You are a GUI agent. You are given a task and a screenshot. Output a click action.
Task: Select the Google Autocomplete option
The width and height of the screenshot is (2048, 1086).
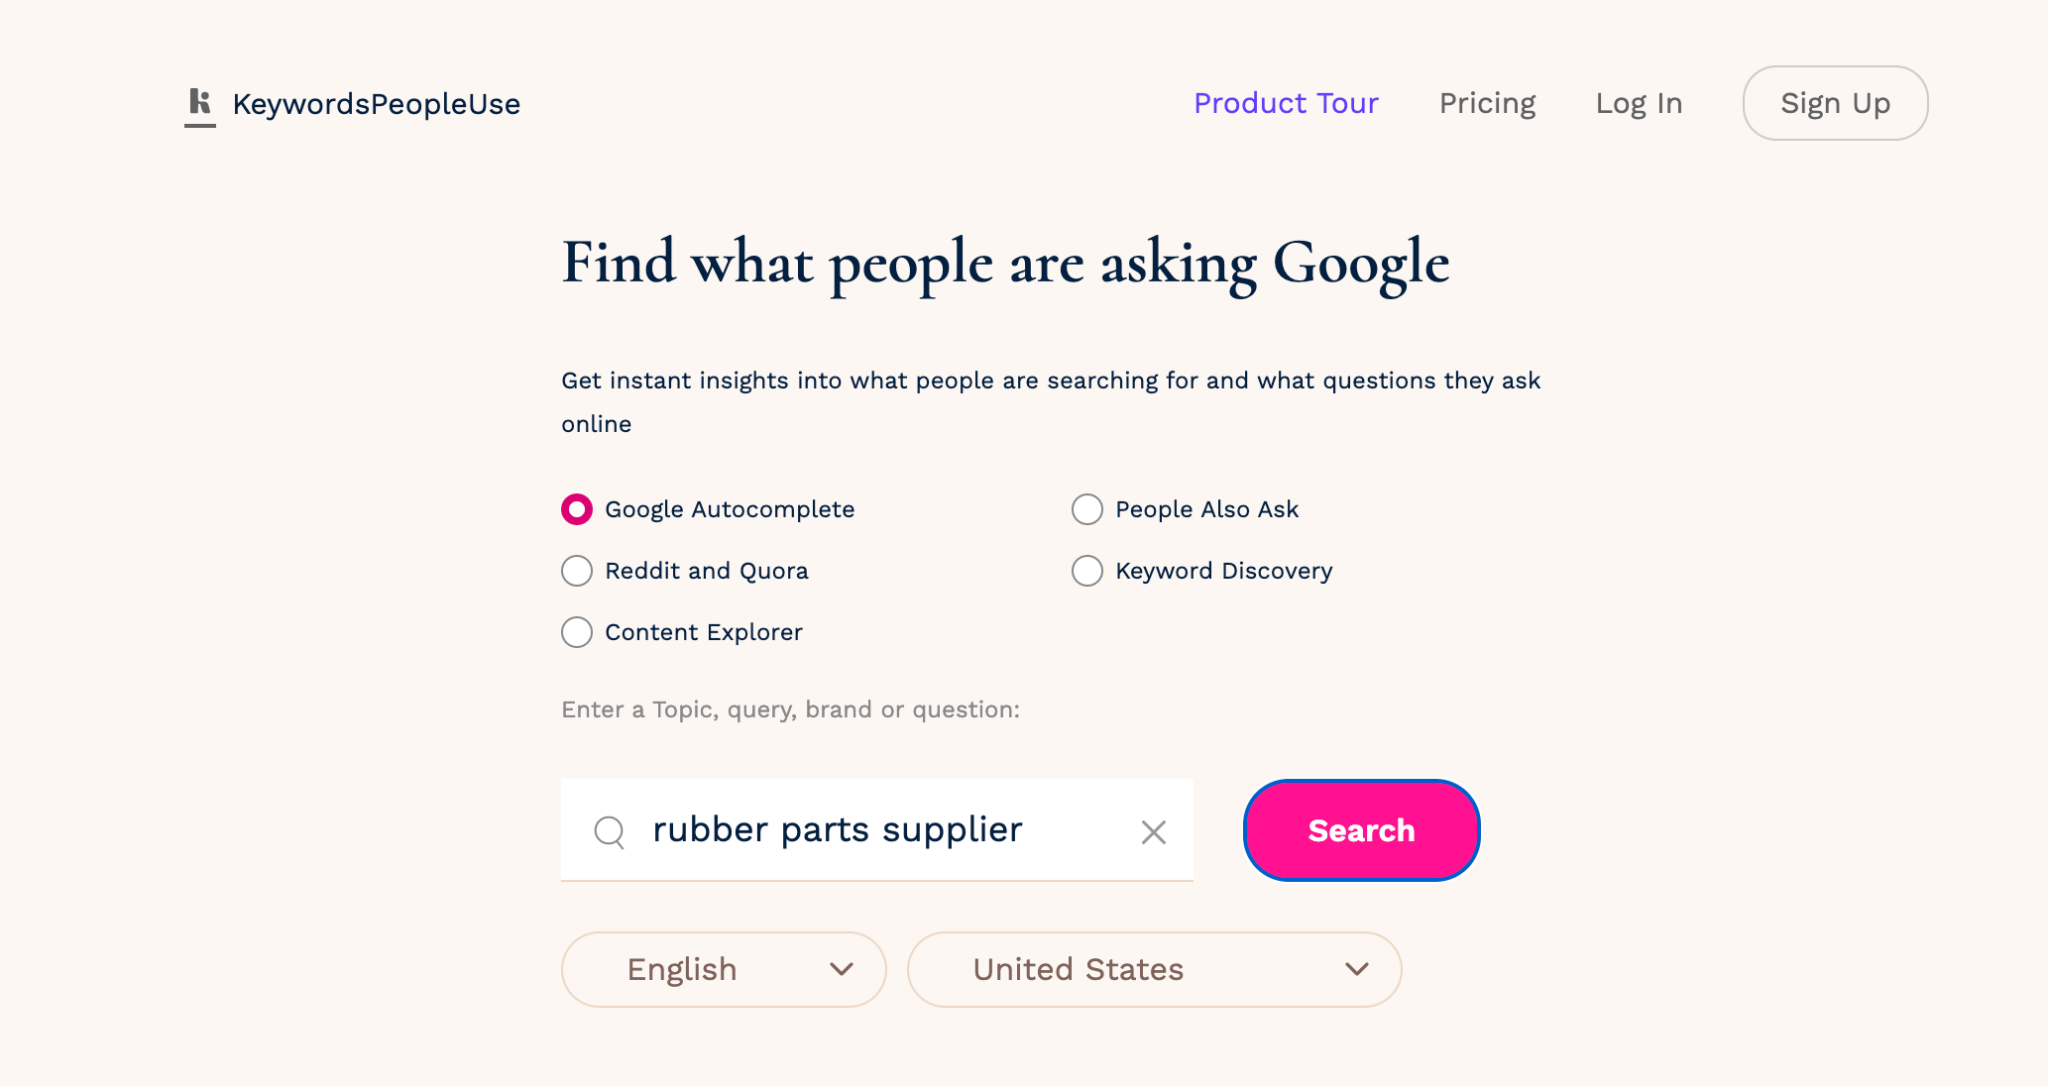(x=576, y=509)
